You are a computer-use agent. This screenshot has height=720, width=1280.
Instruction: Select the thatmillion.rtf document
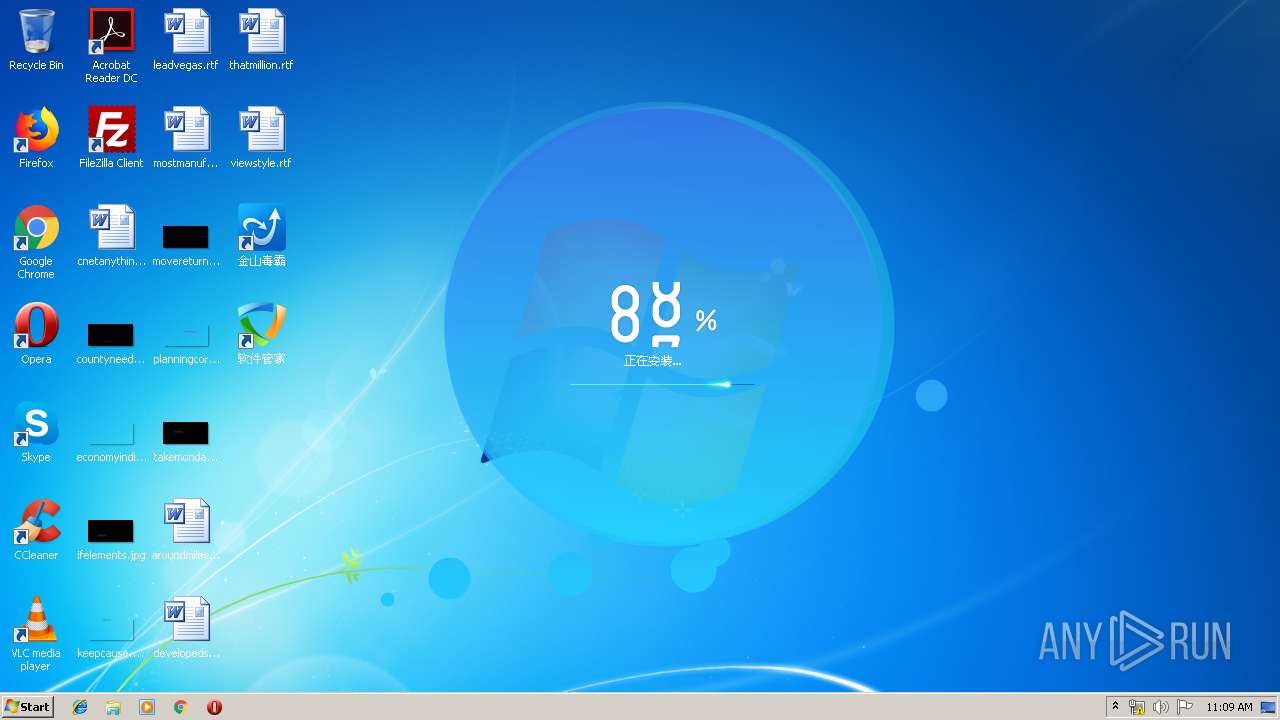[x=261, y=41]
